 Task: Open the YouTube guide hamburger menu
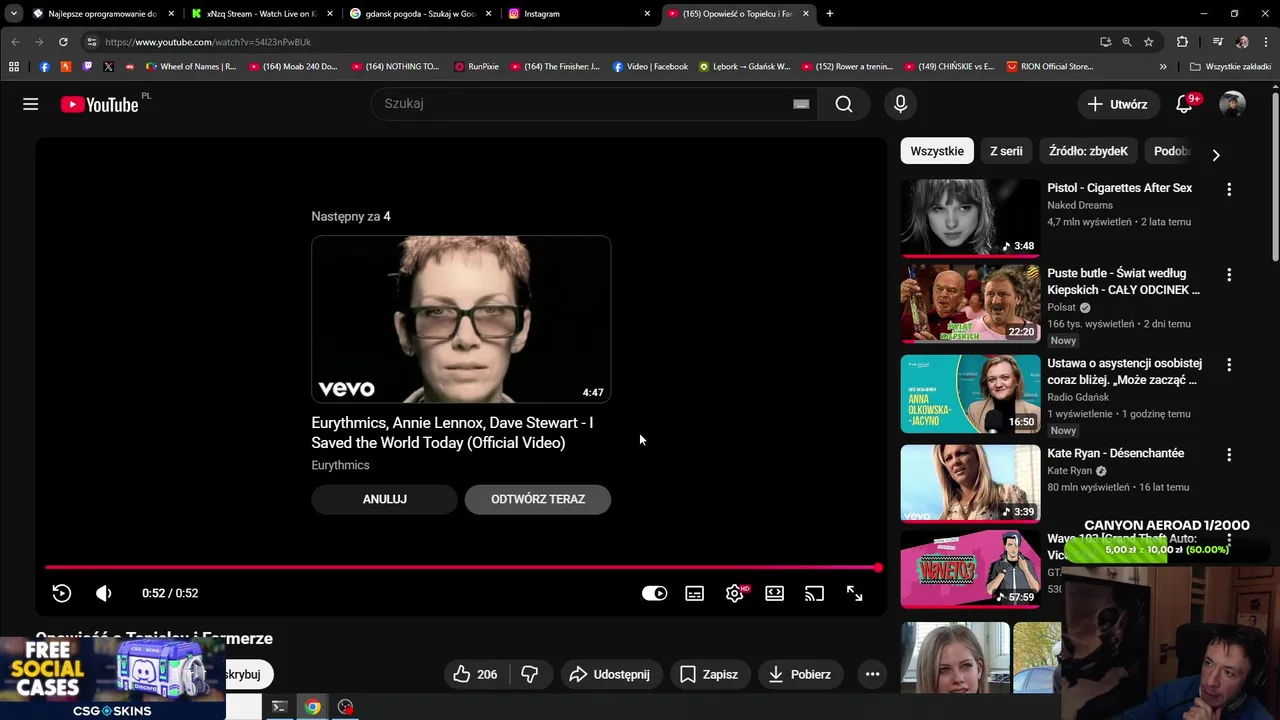pyautogui.click(x=31, y=104)
